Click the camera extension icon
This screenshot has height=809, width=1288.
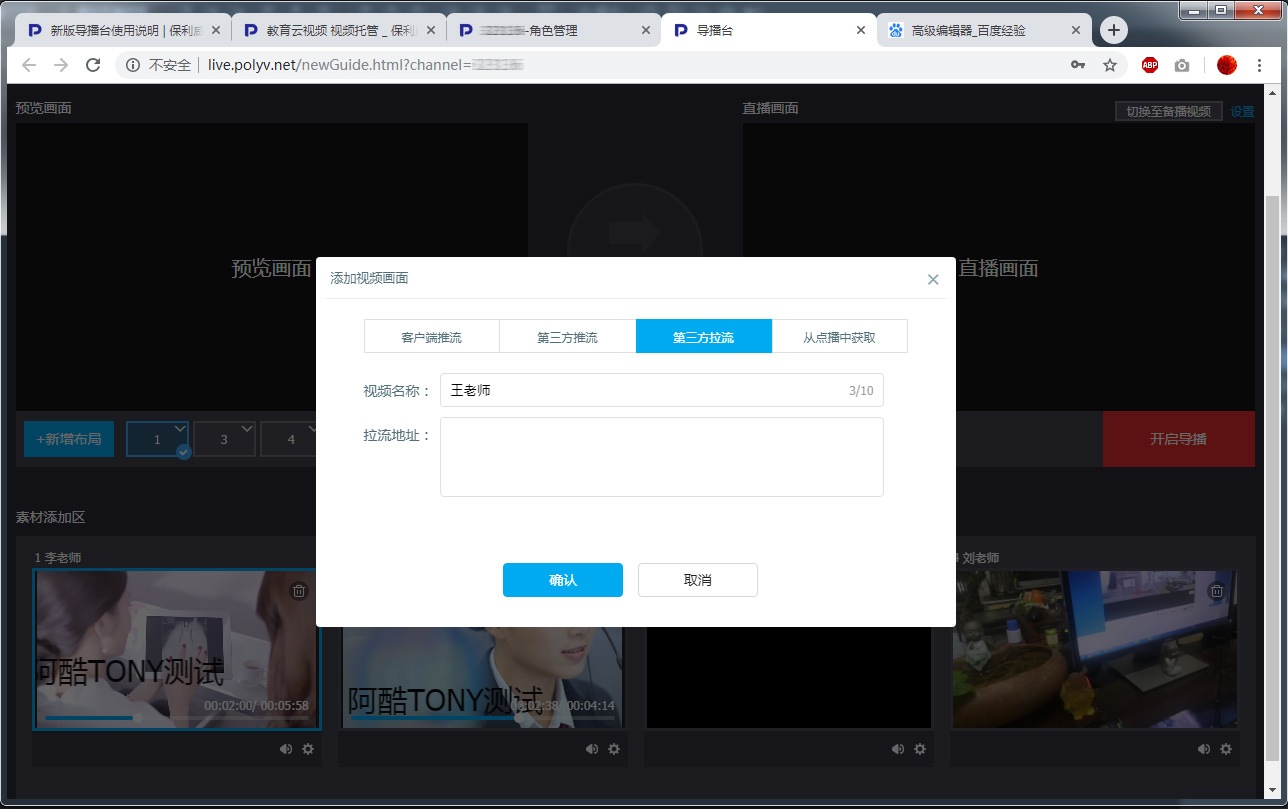(x=1182, y=65)
